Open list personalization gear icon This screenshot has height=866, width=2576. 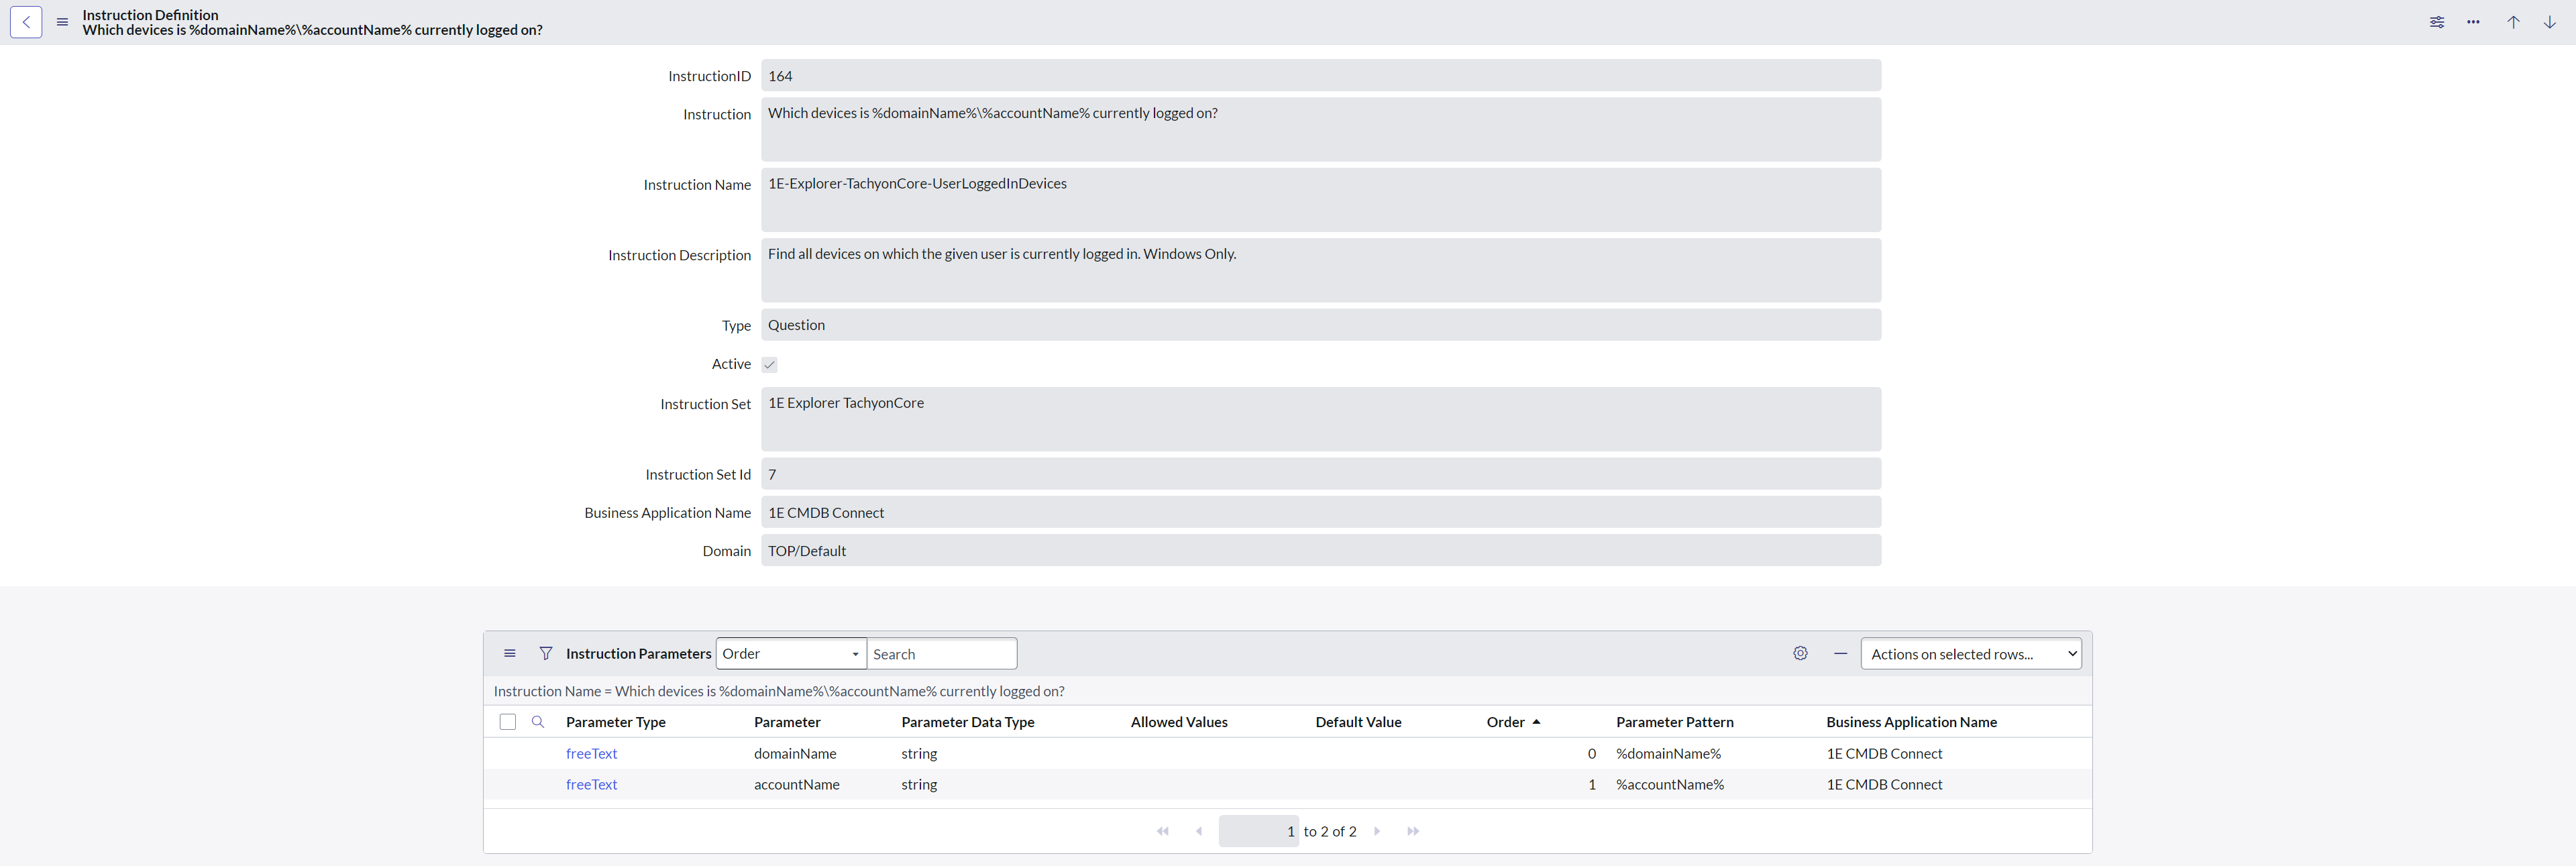point(1800,653)
